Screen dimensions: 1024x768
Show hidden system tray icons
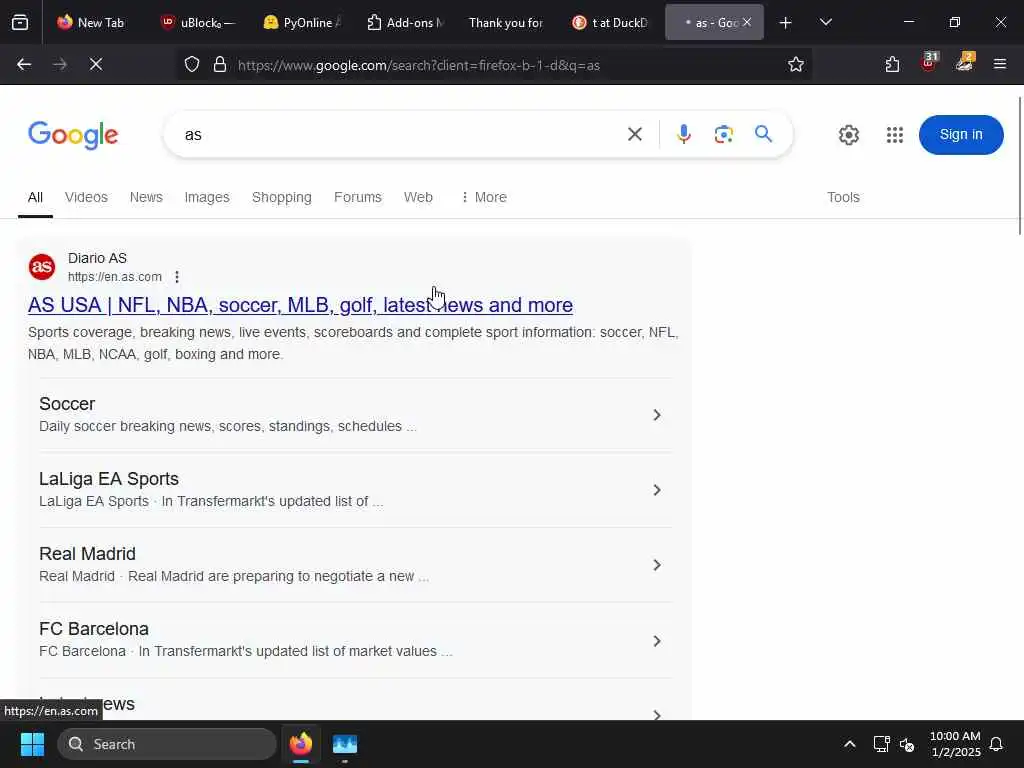point(850,744)
